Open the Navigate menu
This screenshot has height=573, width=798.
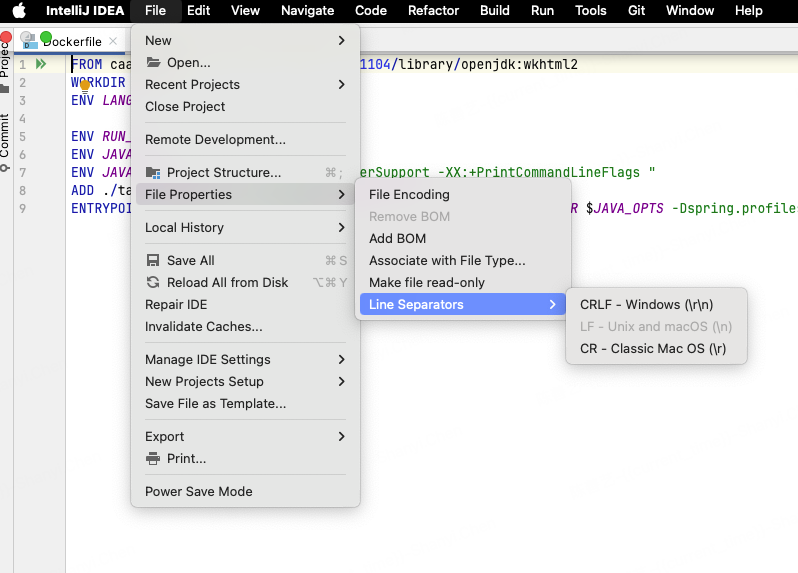(x=307, y=10)
